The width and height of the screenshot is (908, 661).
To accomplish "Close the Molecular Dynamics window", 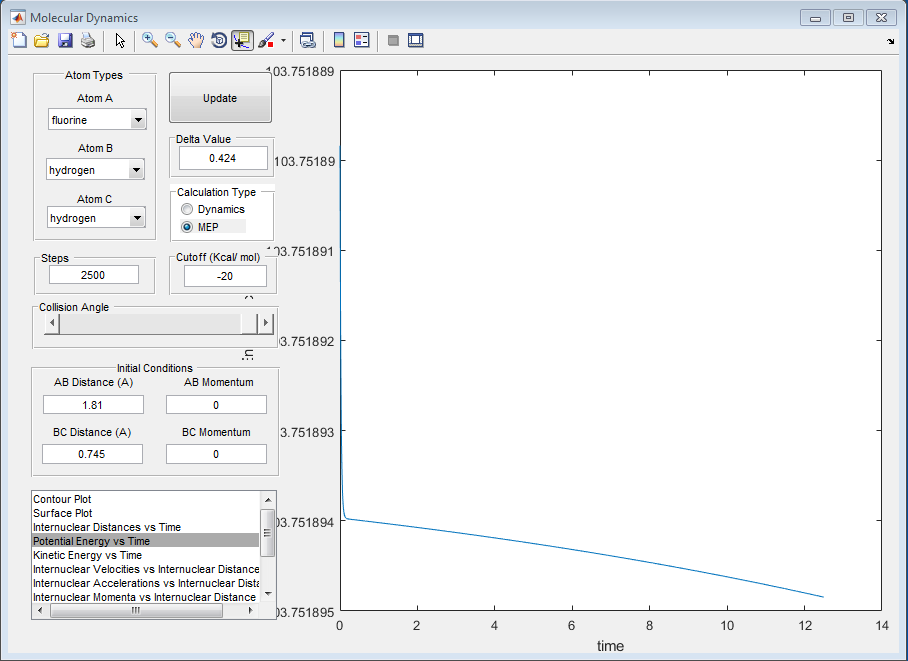I will (882, 18).
